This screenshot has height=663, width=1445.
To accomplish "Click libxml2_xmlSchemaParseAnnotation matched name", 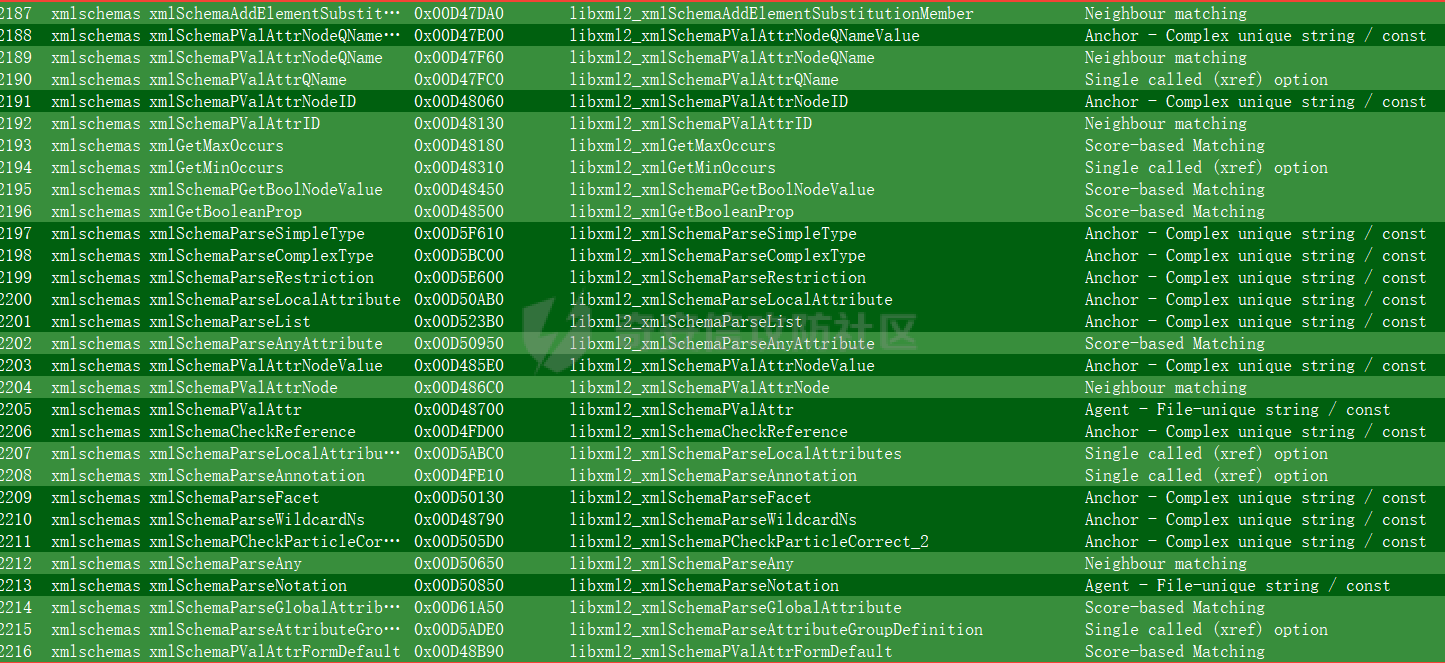I will [x=713, y=476].
